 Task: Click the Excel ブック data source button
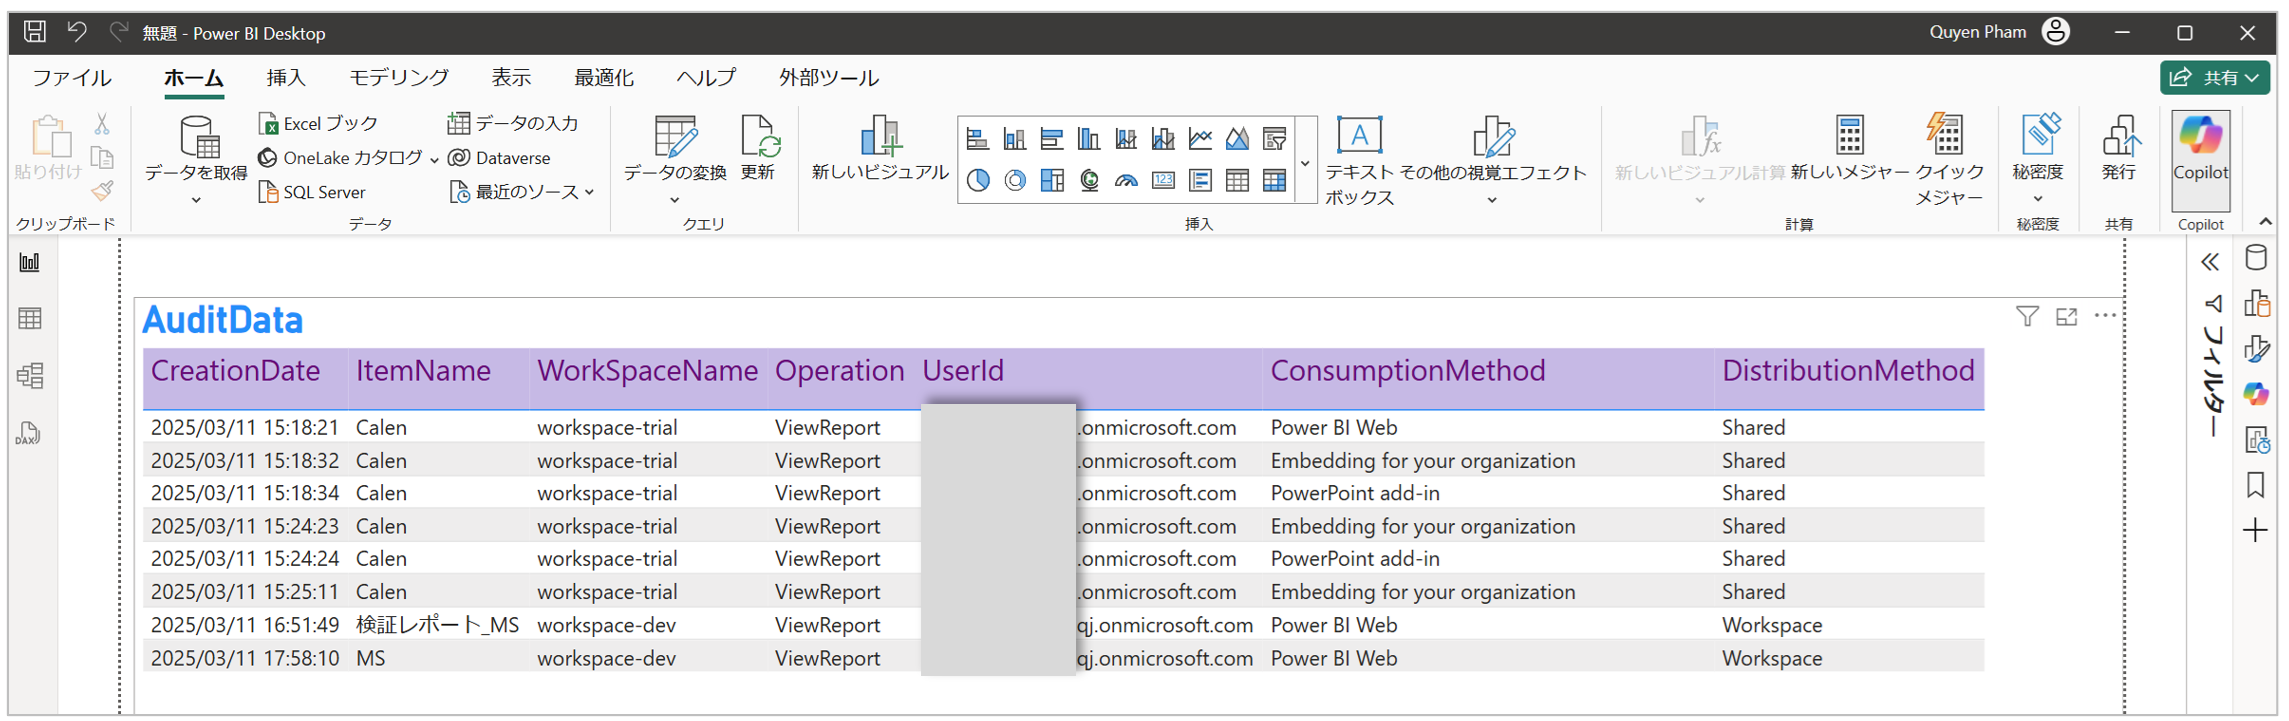319,124
